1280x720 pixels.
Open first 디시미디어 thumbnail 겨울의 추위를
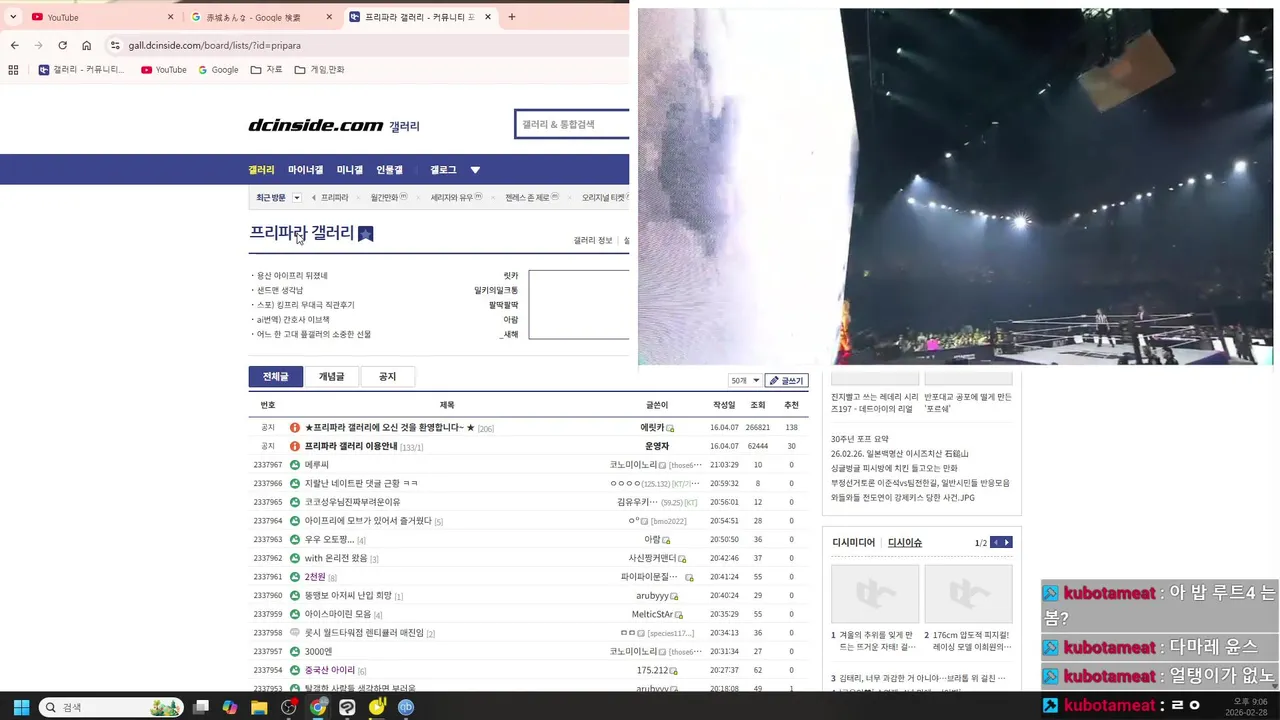tap(875, 594)
